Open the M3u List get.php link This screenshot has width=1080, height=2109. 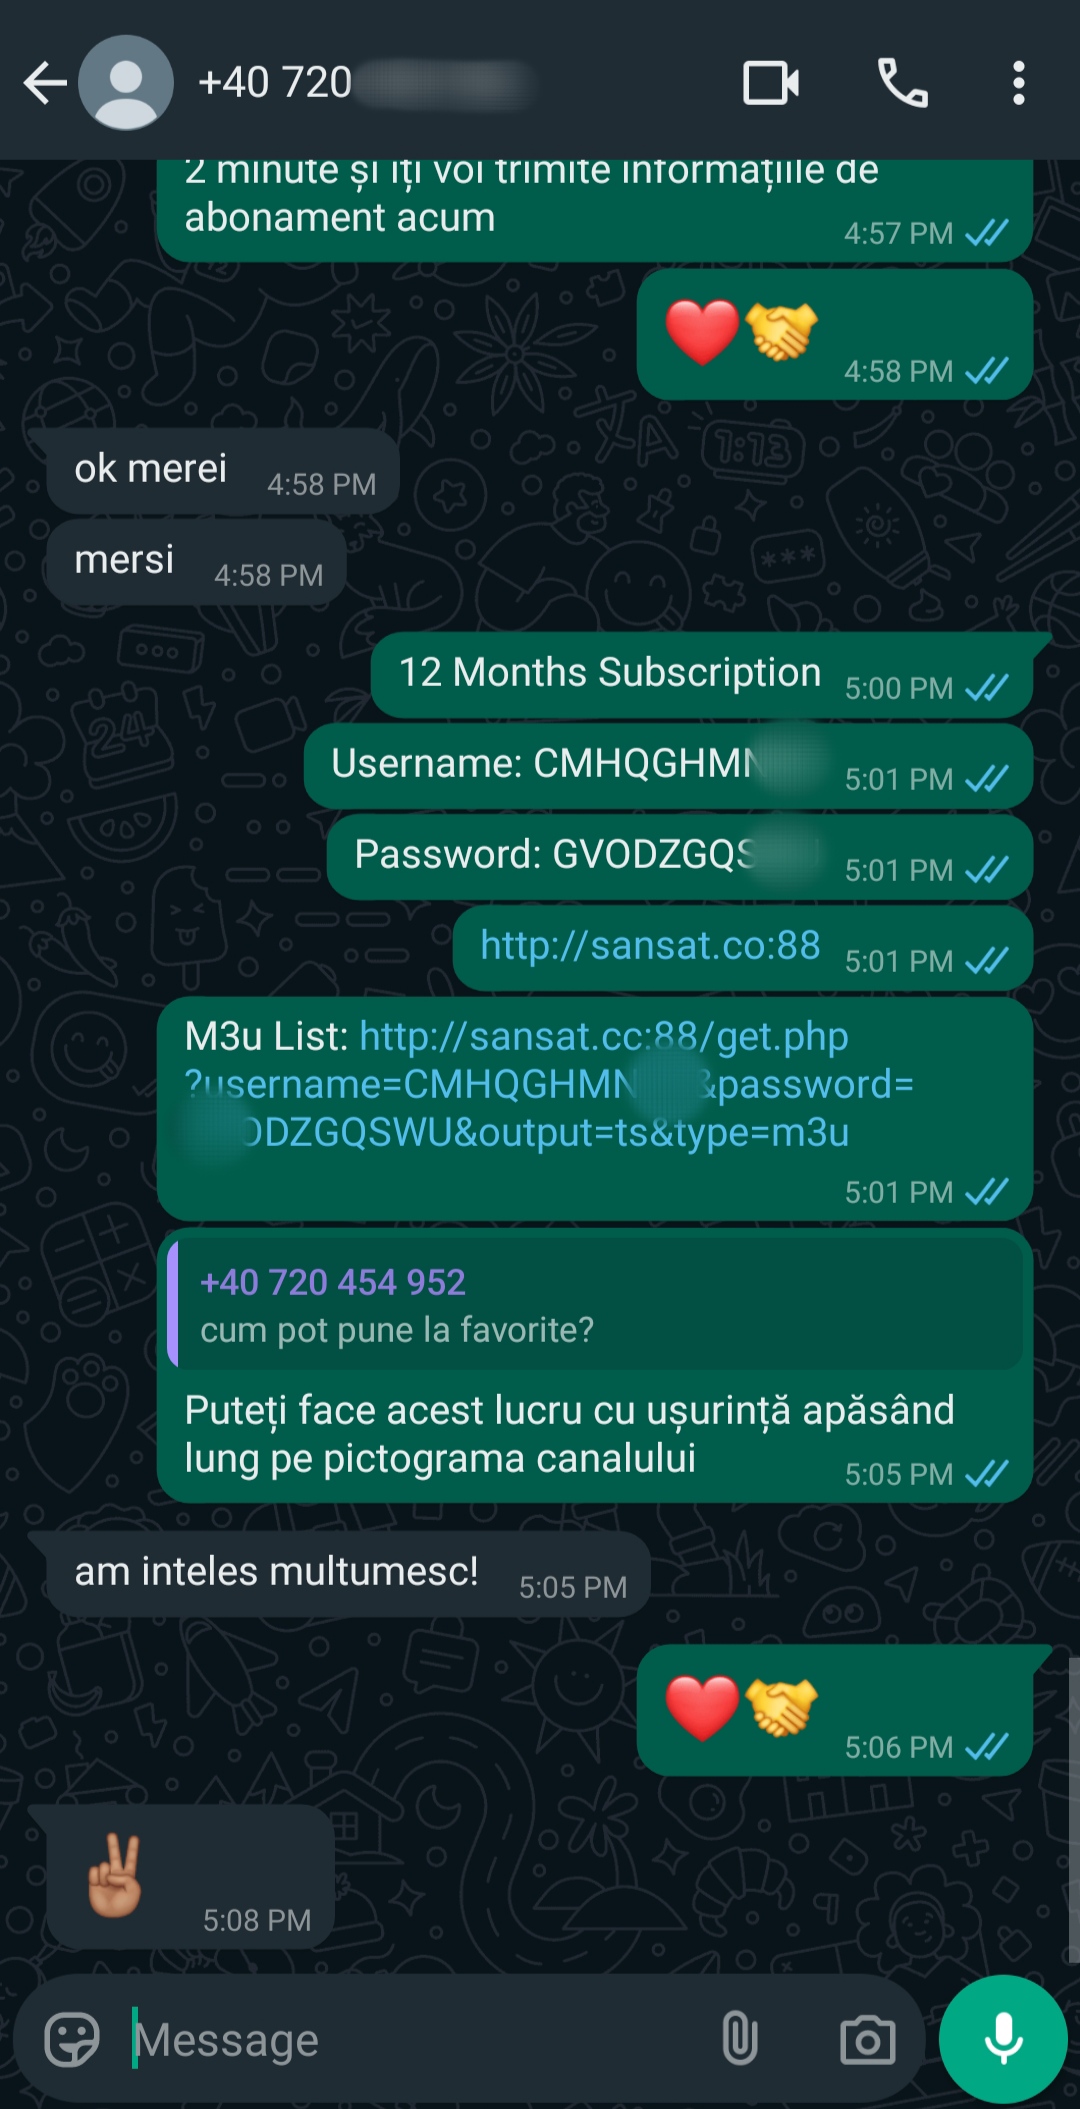548,1084
